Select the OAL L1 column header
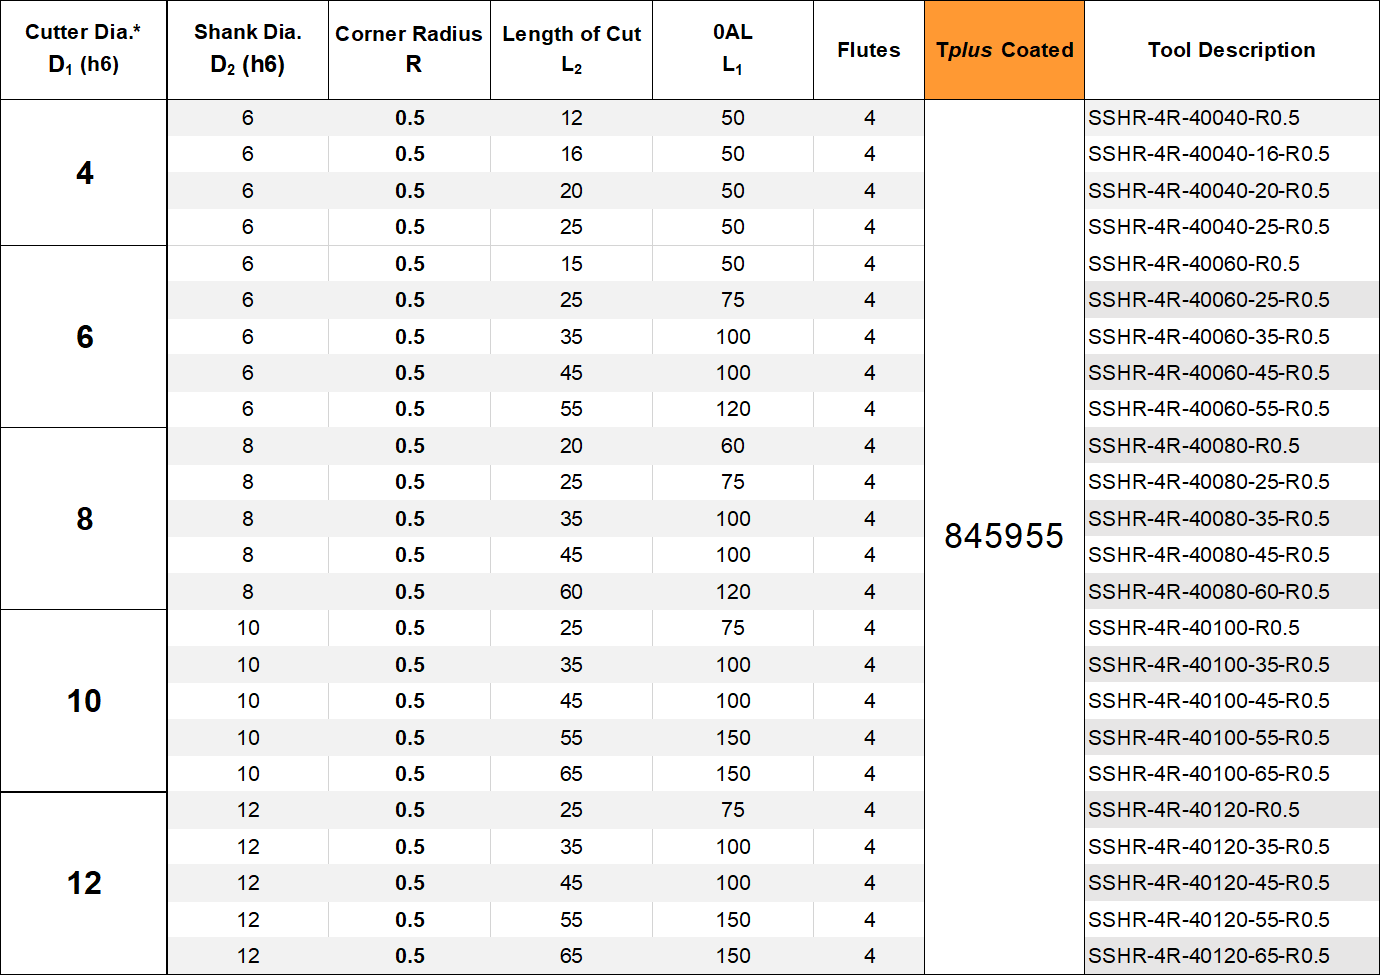1381x976 pixels. [732, 49]
